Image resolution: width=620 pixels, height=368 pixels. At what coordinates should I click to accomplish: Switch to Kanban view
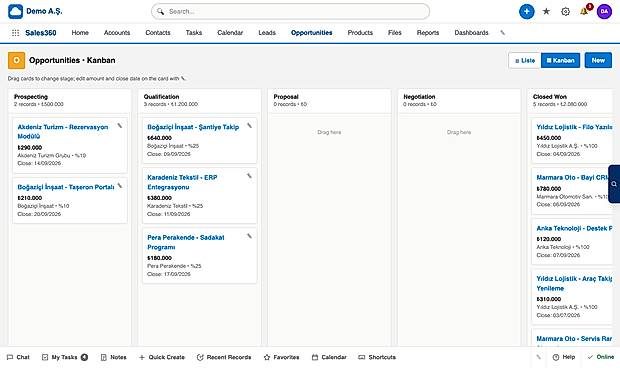560,60
